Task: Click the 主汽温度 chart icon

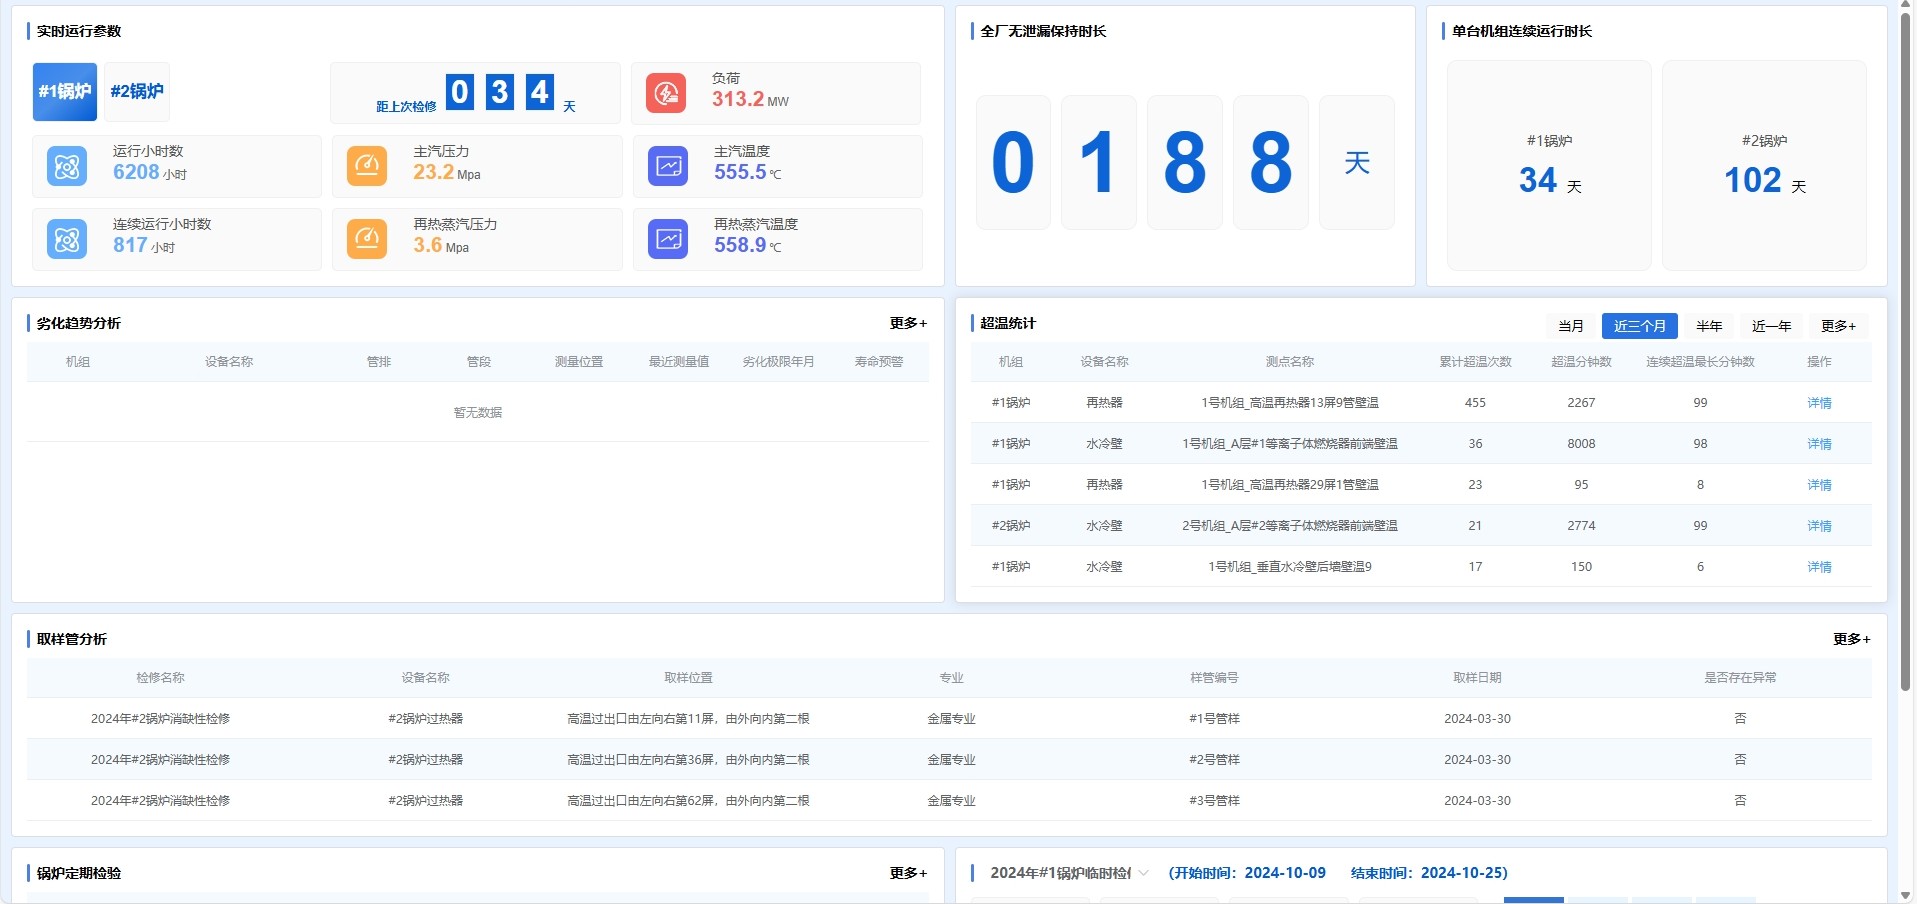Action: 668,166
